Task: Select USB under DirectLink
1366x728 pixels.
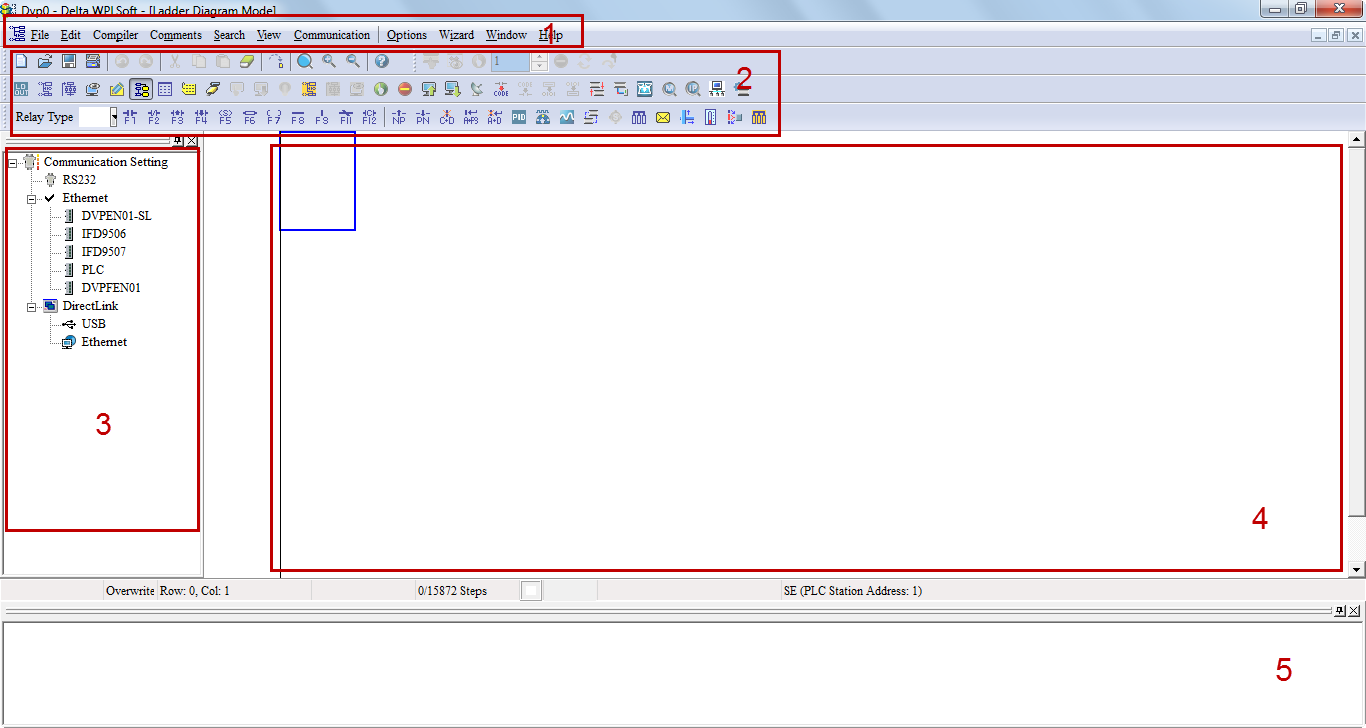Action: [x=93, y=324]
